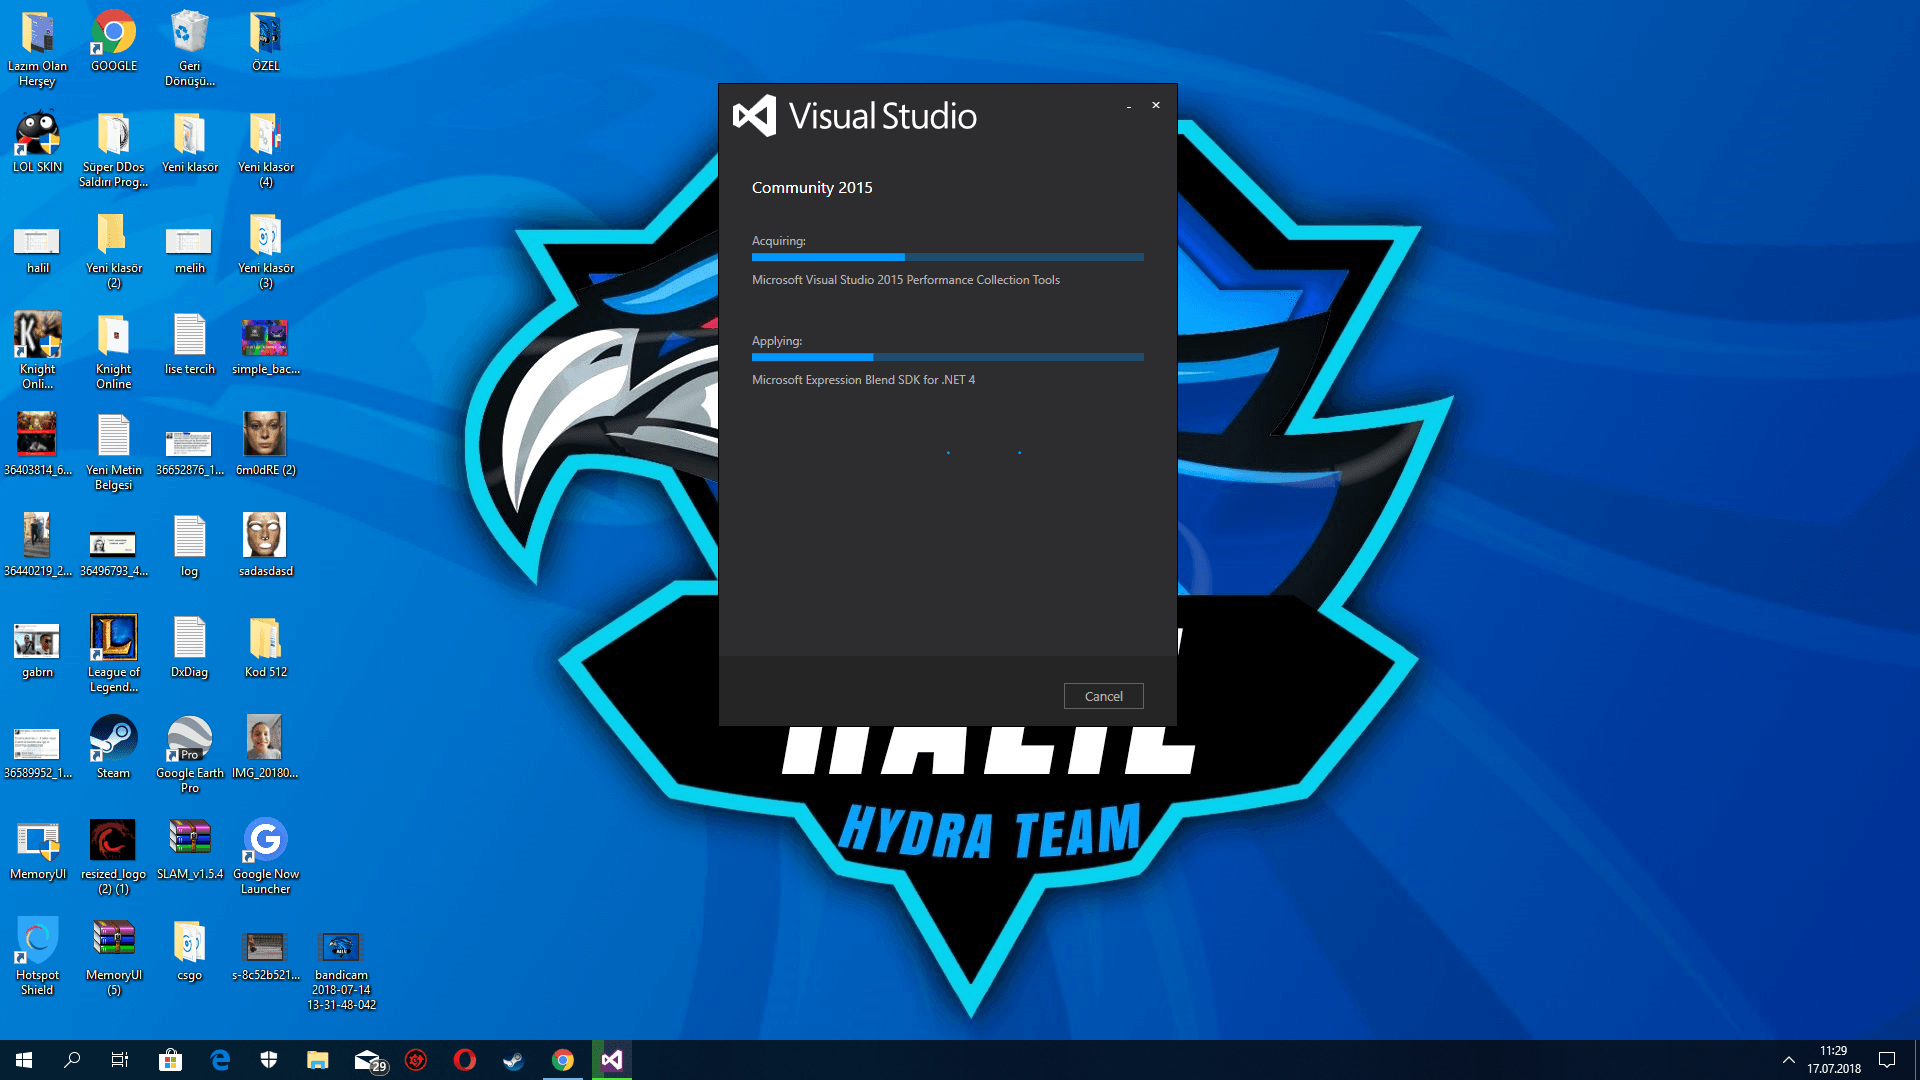This screenshot has width=1920, height=1080.
Task: Select the GOOGLE Chrome desktop shortcut
Action: [114, 42]
